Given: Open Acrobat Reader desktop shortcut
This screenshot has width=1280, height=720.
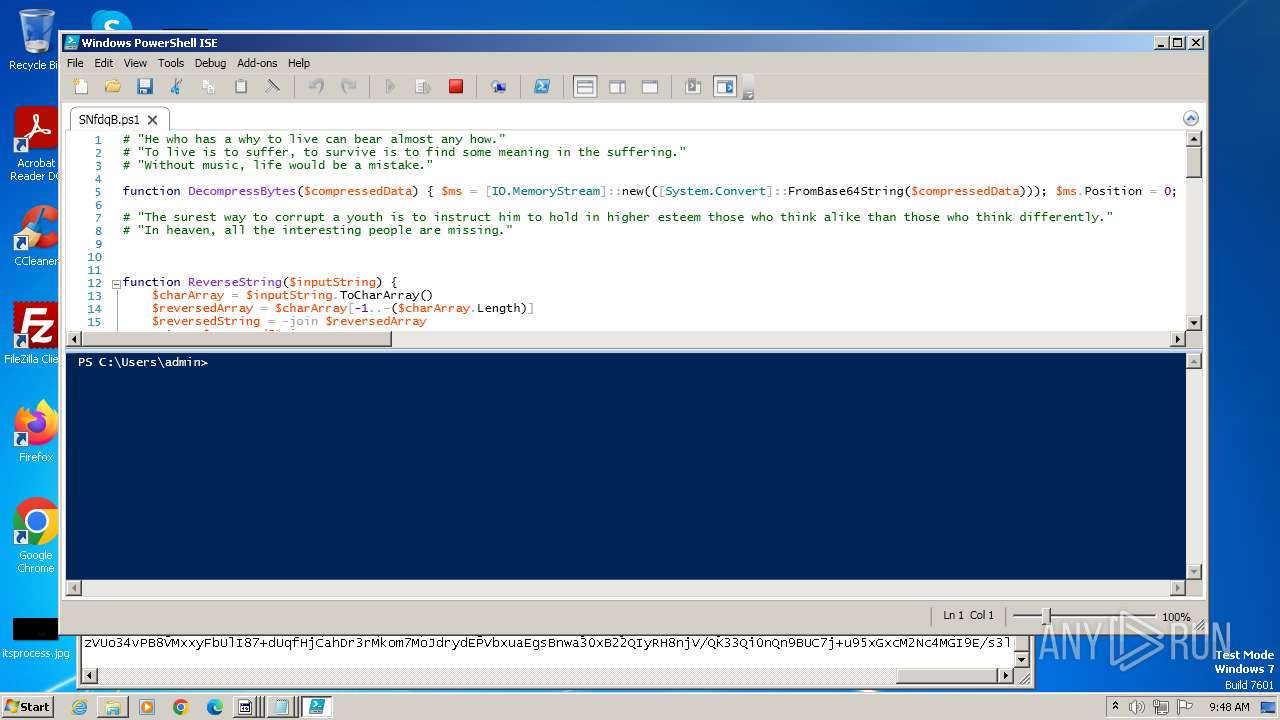Looking at the screenshot, I should point(36,144).
